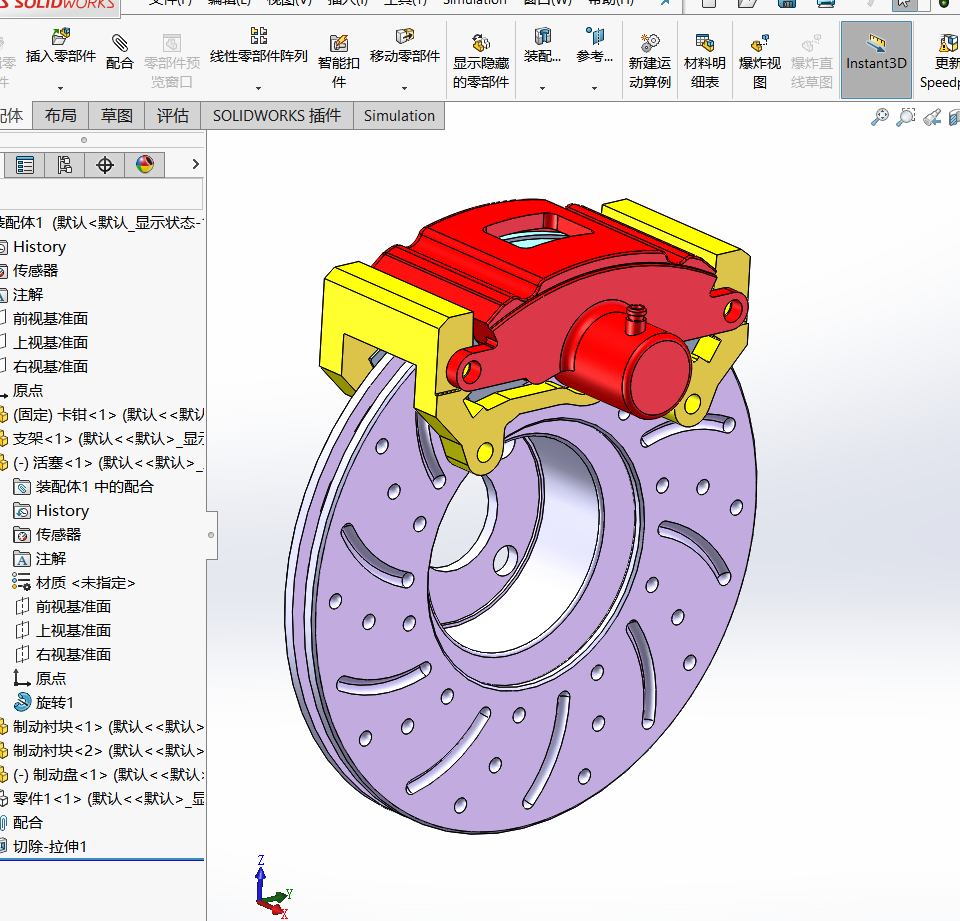Click Show Hidden Components (显示隐藏的零部件)

pos(481,61)
